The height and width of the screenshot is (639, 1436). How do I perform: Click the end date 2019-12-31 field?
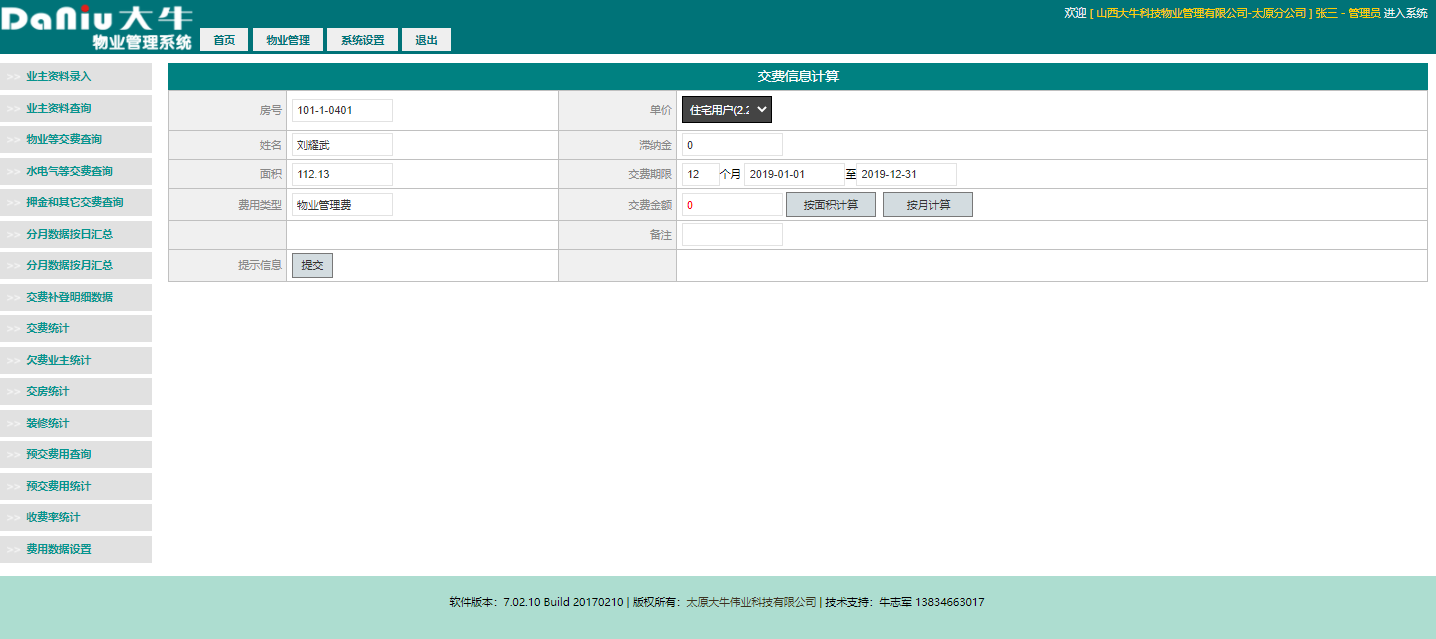point(906,174)
